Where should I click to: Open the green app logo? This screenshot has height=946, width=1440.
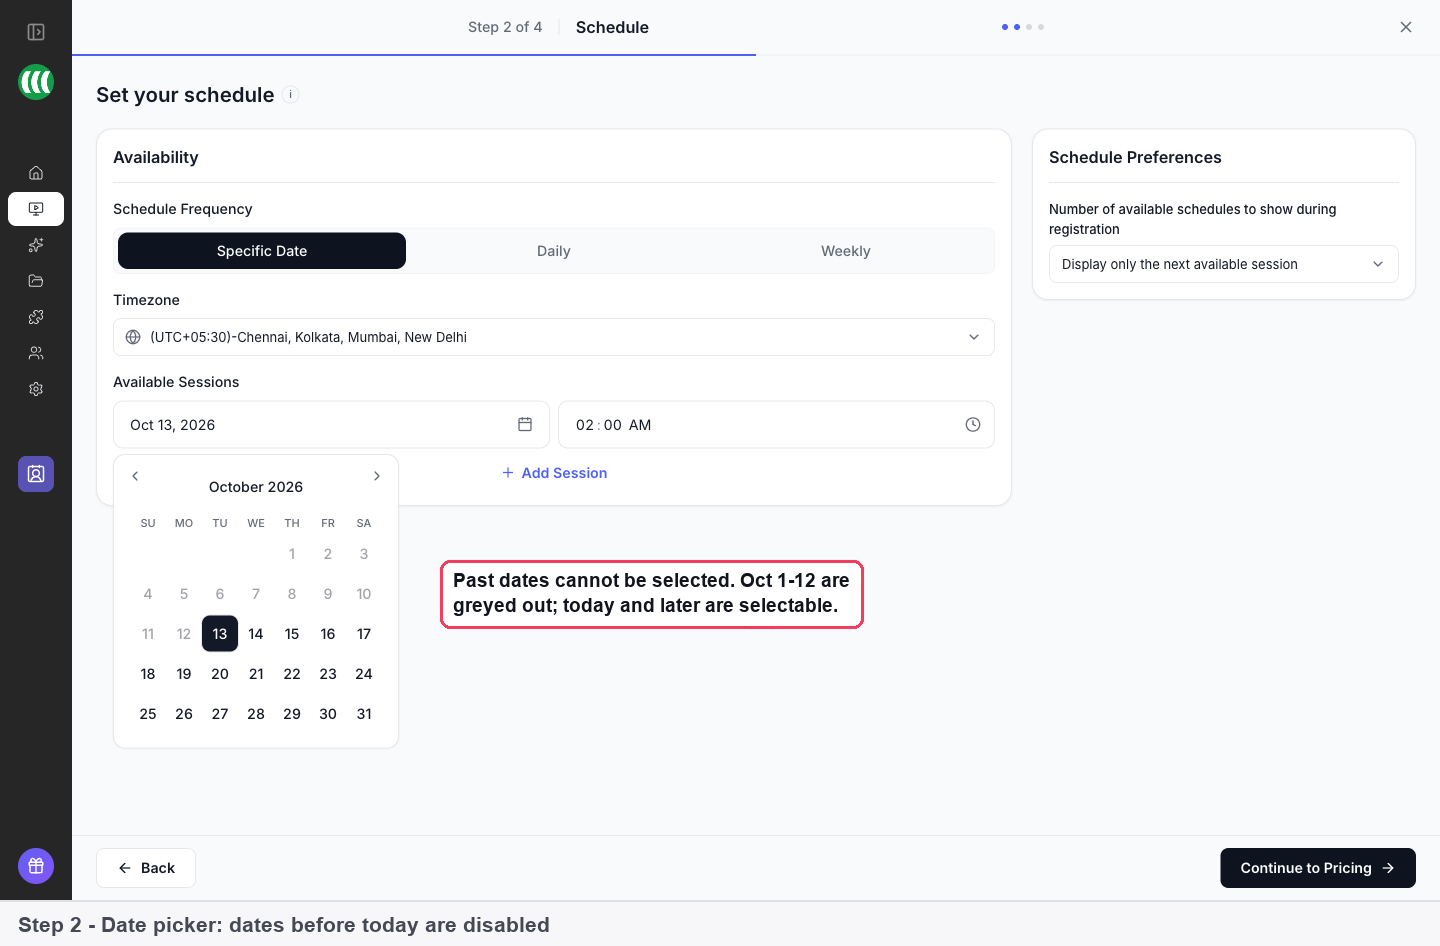pos(36,82)
